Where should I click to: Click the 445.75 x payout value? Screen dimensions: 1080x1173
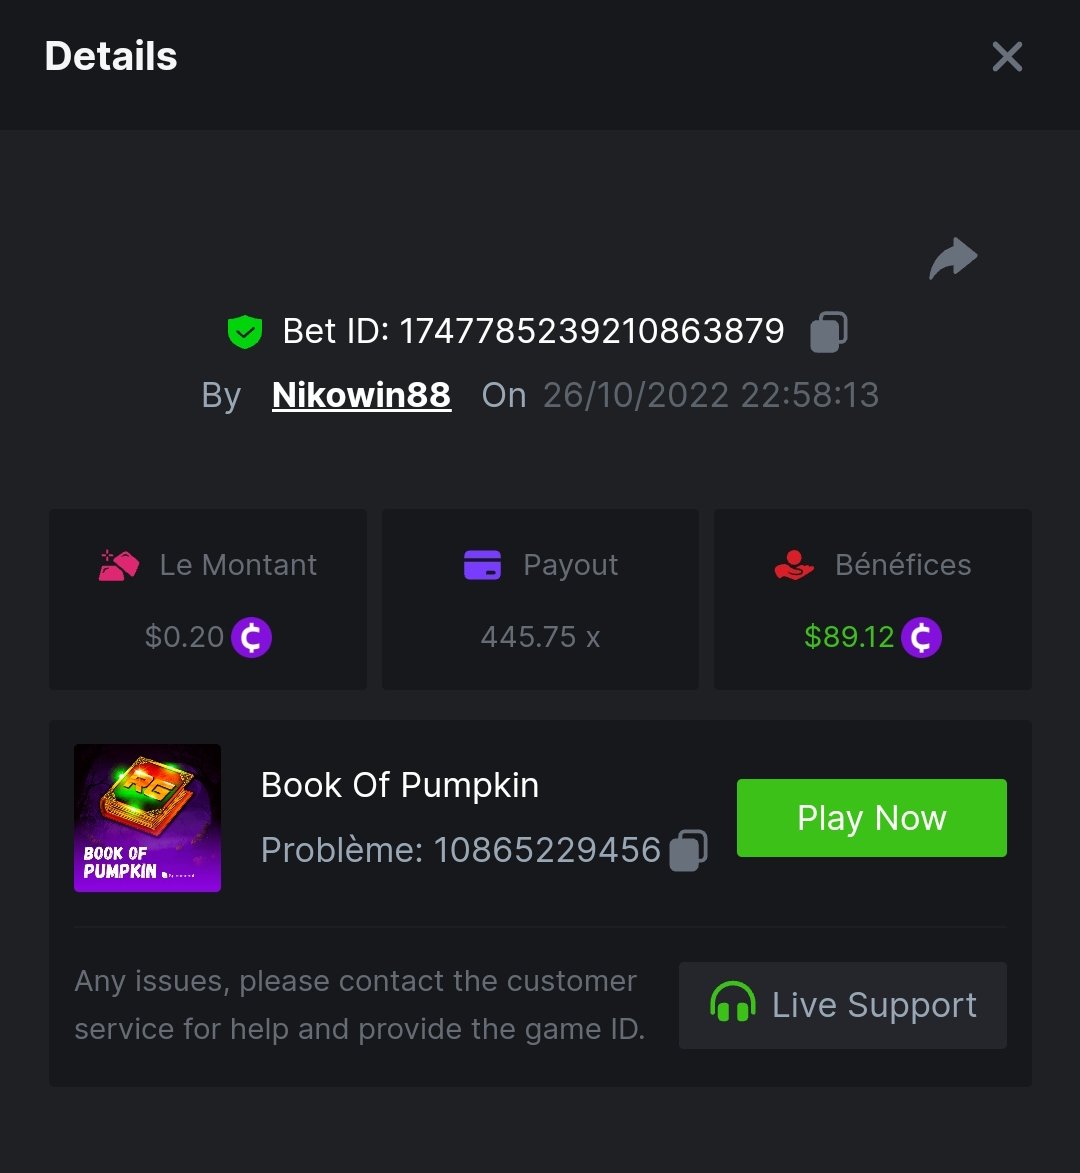click(540, 637)
